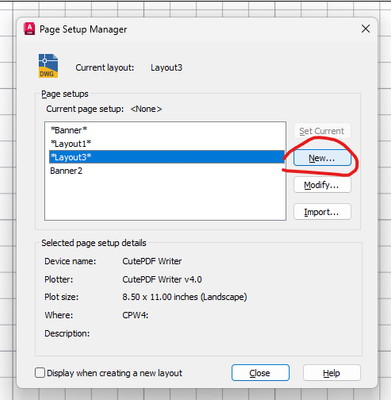The height and width of the screenshot is (400, 391).
Task: Click the Set Current button
Action: [322, 131]
